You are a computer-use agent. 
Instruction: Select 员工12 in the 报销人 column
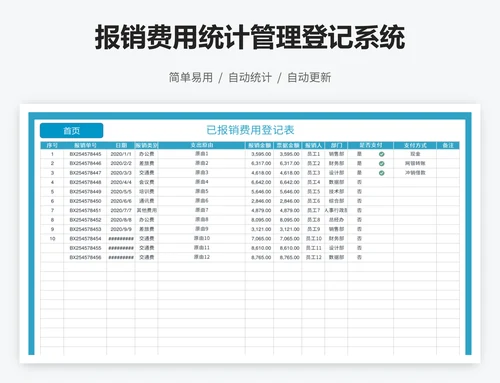(313, 257)
